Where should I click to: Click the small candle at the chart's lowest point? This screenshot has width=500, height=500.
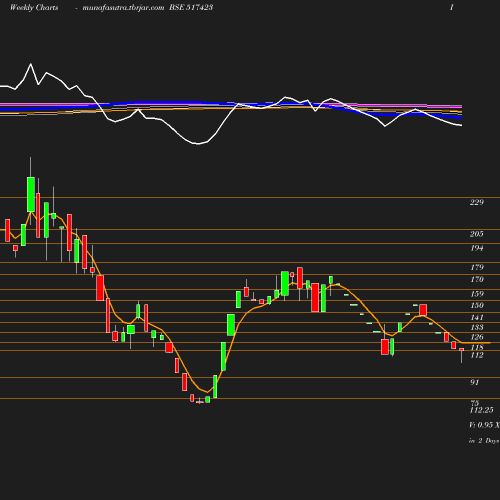point(200,402)
